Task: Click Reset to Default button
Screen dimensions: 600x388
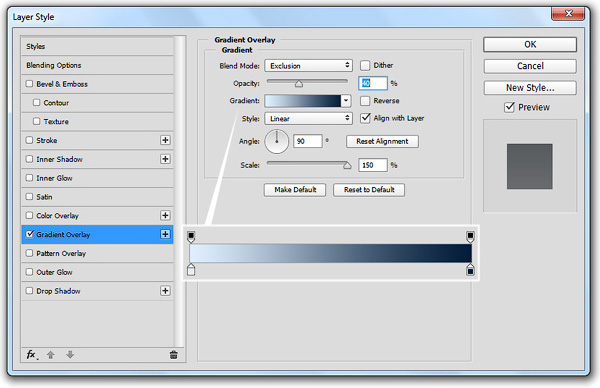Action: coord(369,190)
